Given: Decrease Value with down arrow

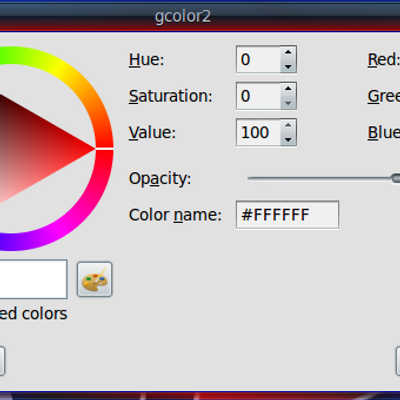Looking at the screenshot, I should coord(288,139).
